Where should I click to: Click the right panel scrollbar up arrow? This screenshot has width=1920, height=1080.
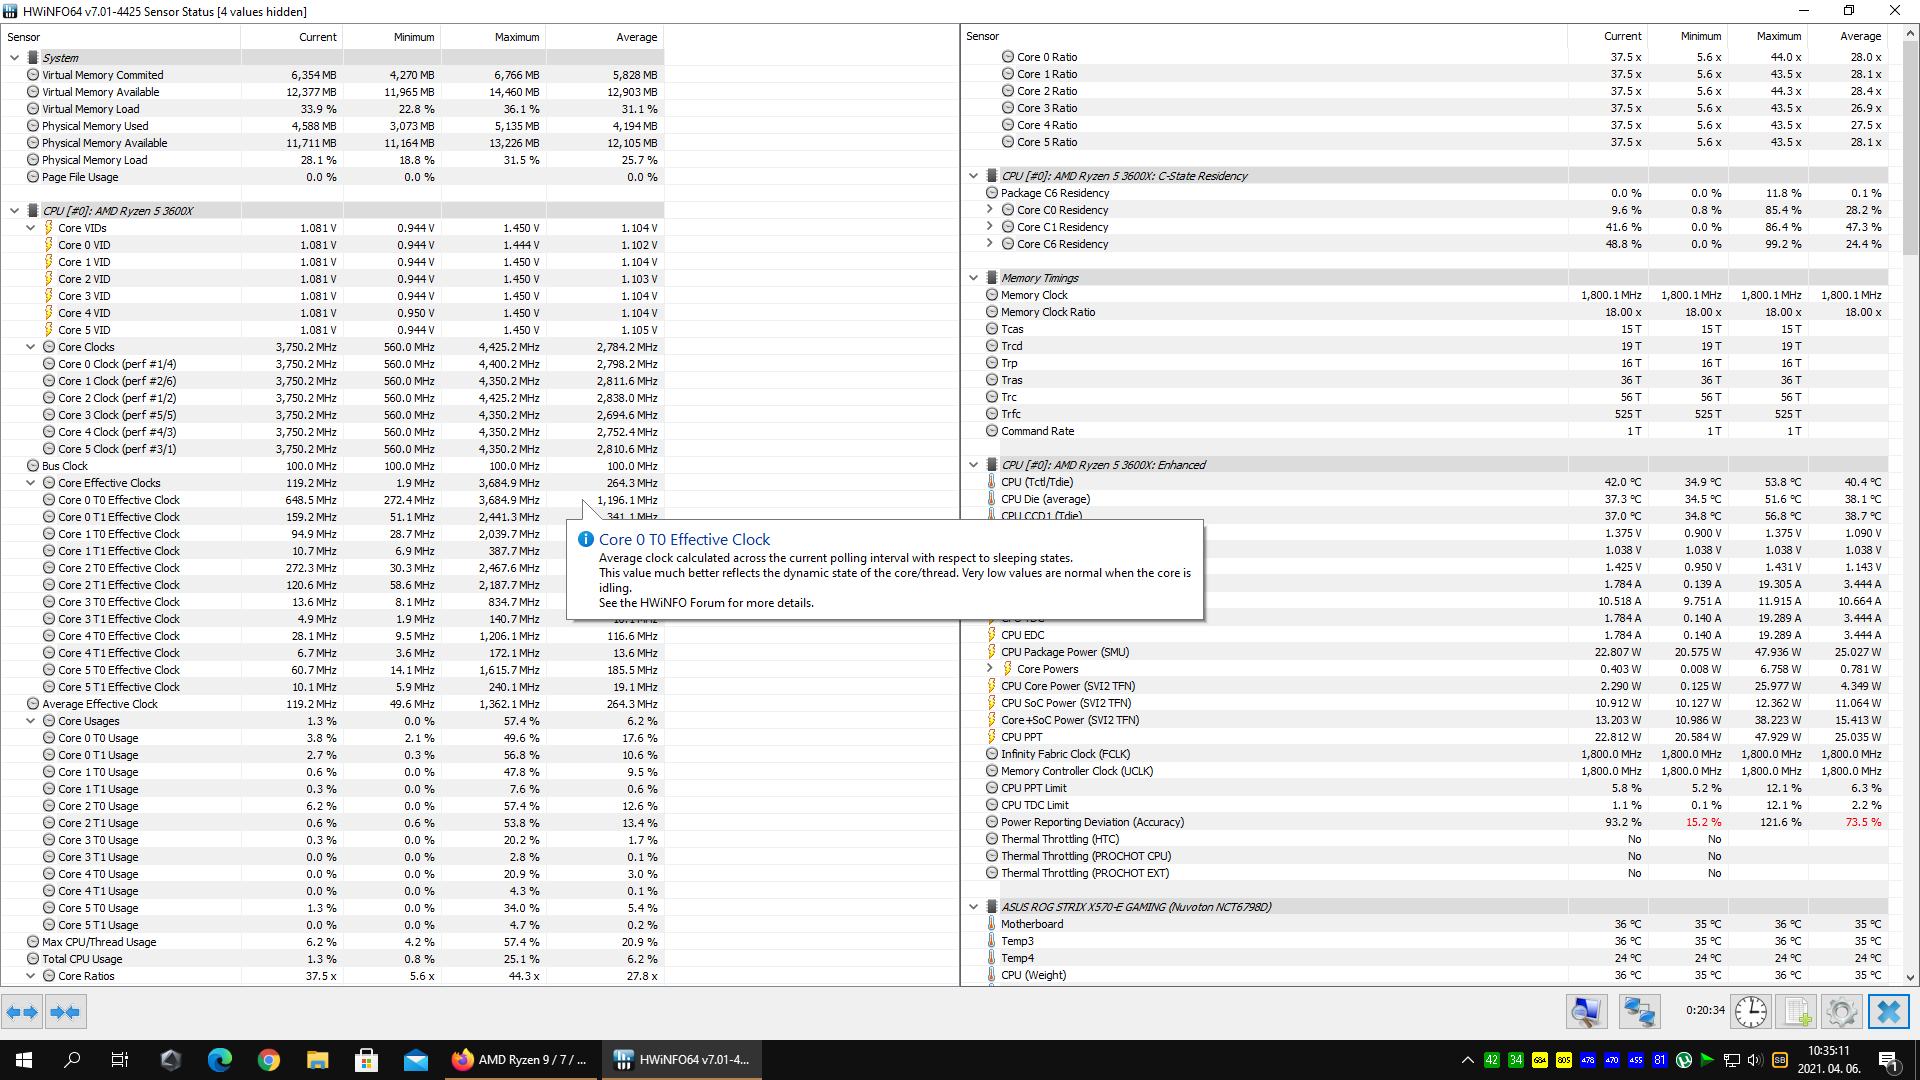pyautogui.click(x=1910, y=34)
